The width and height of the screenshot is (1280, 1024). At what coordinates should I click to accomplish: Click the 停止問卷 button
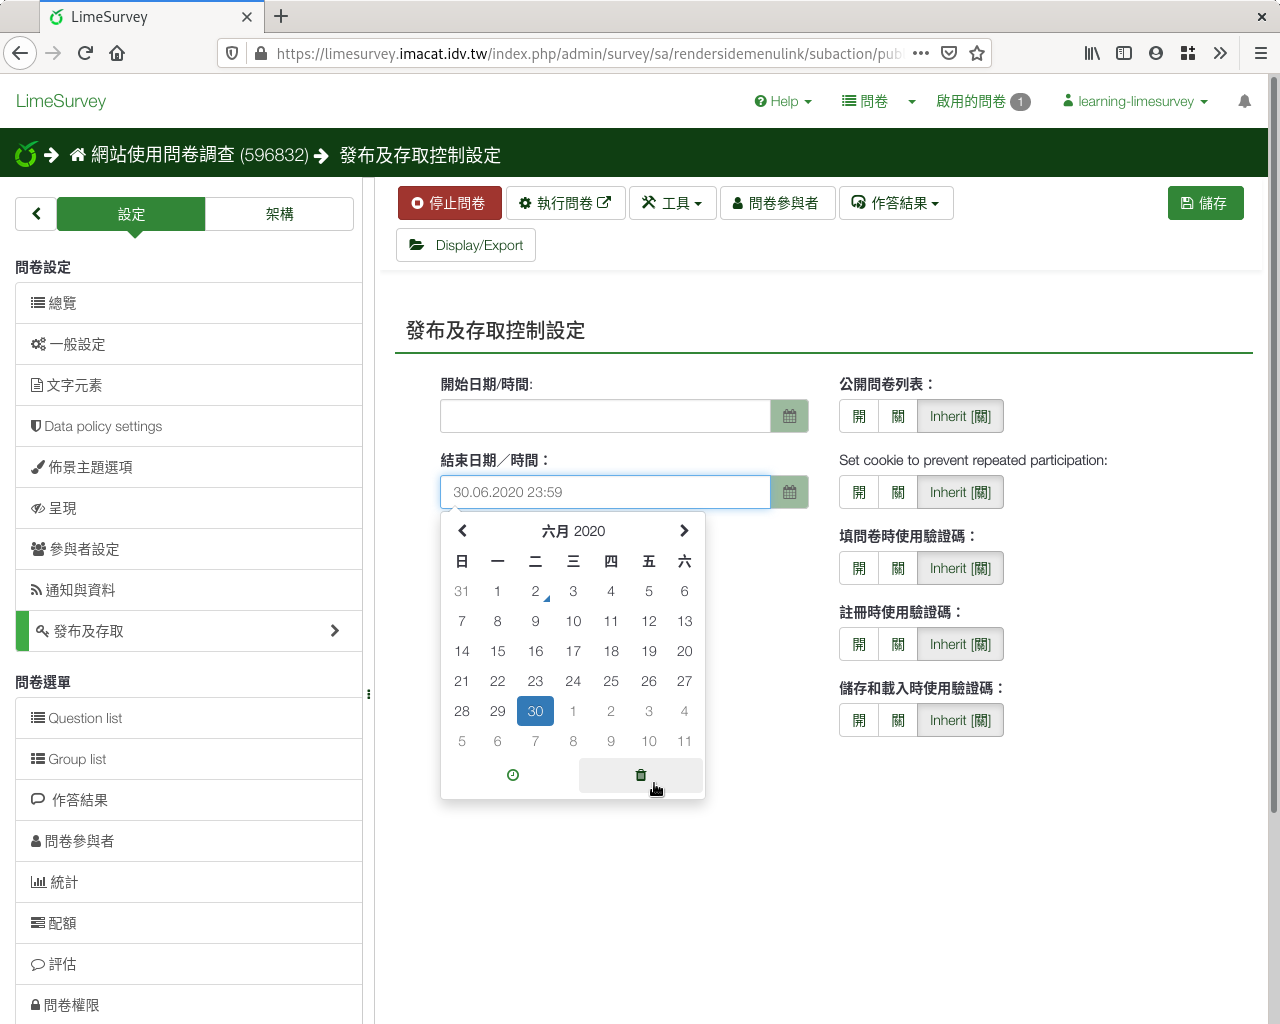(448, 203)
